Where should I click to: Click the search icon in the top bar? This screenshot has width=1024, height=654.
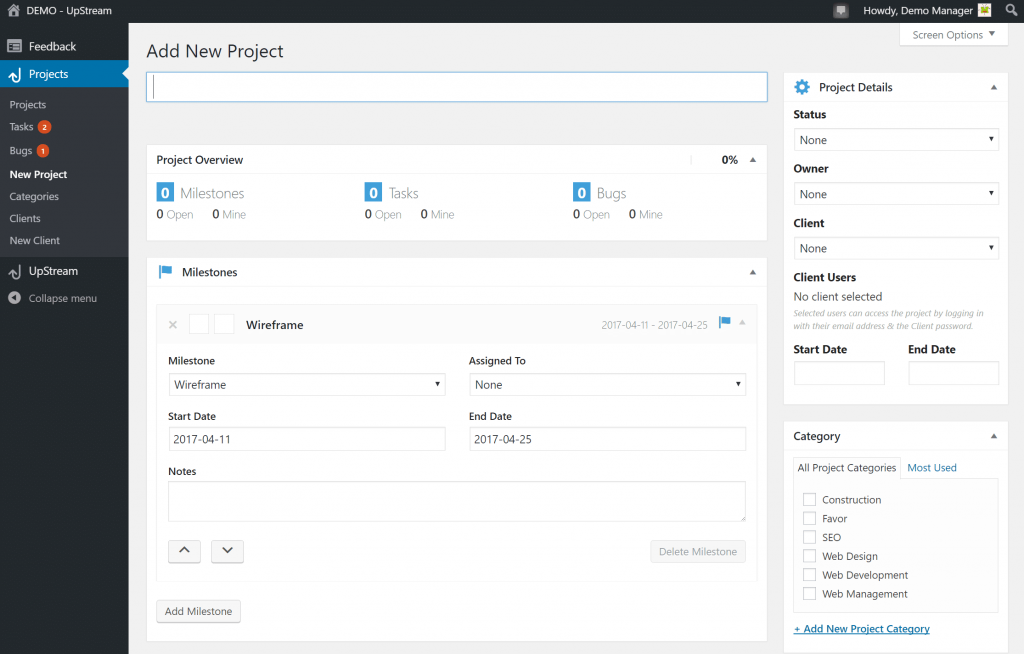[x=1011, y=10]
